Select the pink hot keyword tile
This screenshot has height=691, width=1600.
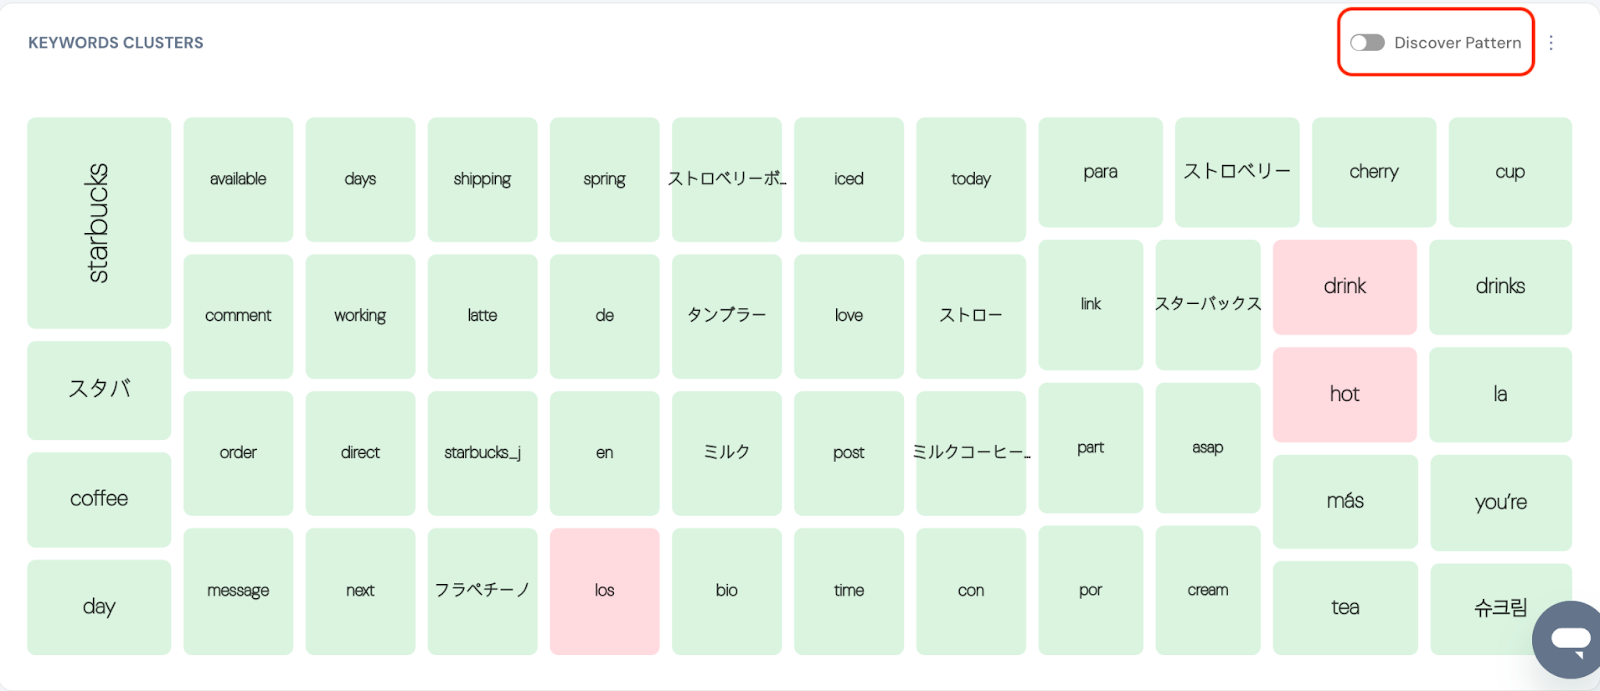[x=1344, y=394]
